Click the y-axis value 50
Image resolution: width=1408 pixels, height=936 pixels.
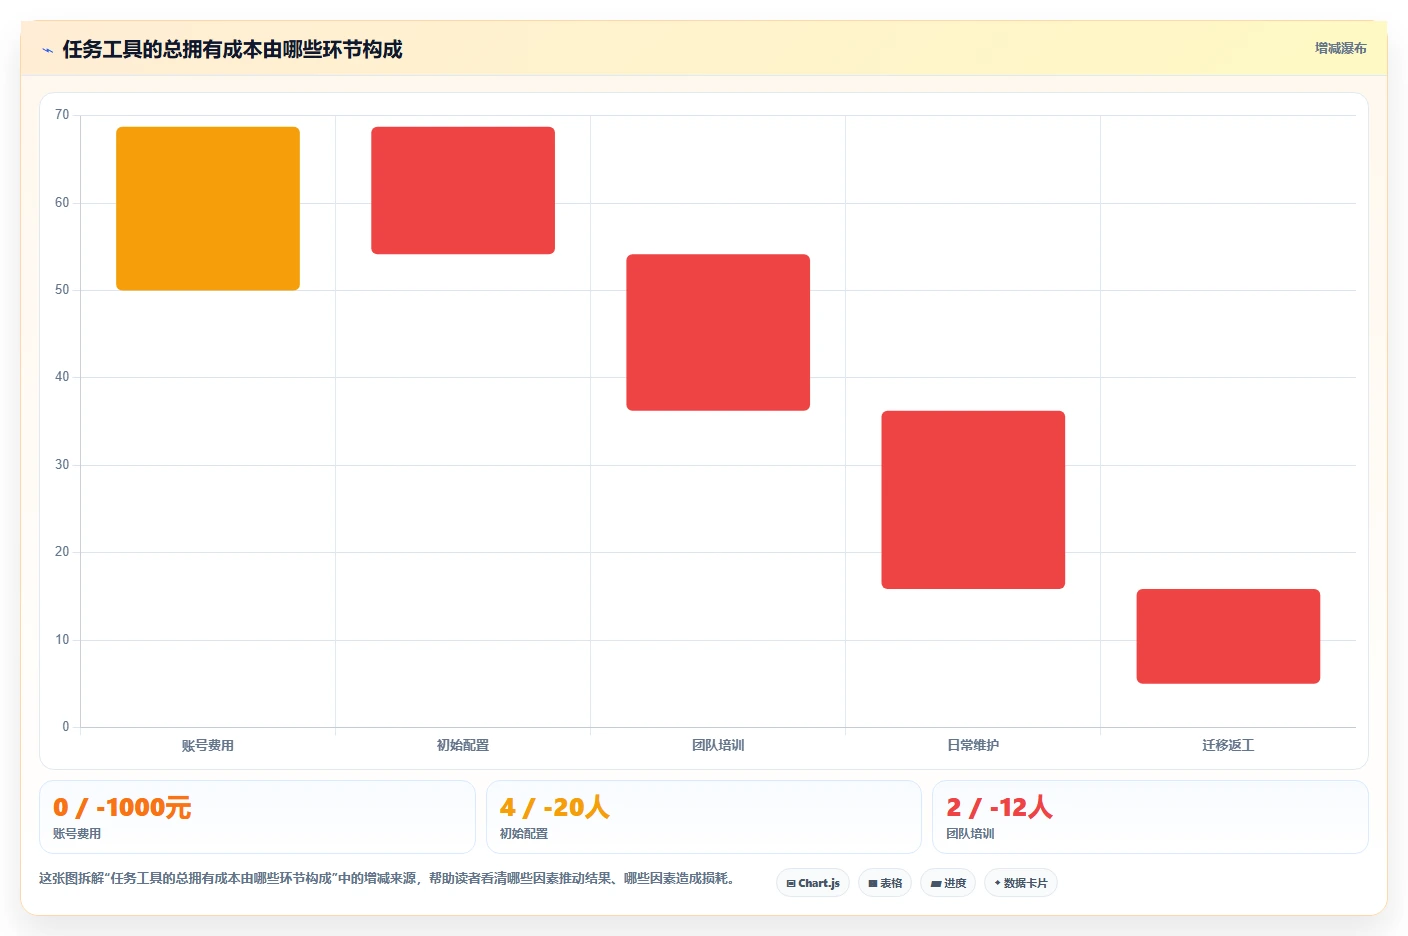pyautogui.click(x=62, y=290)
